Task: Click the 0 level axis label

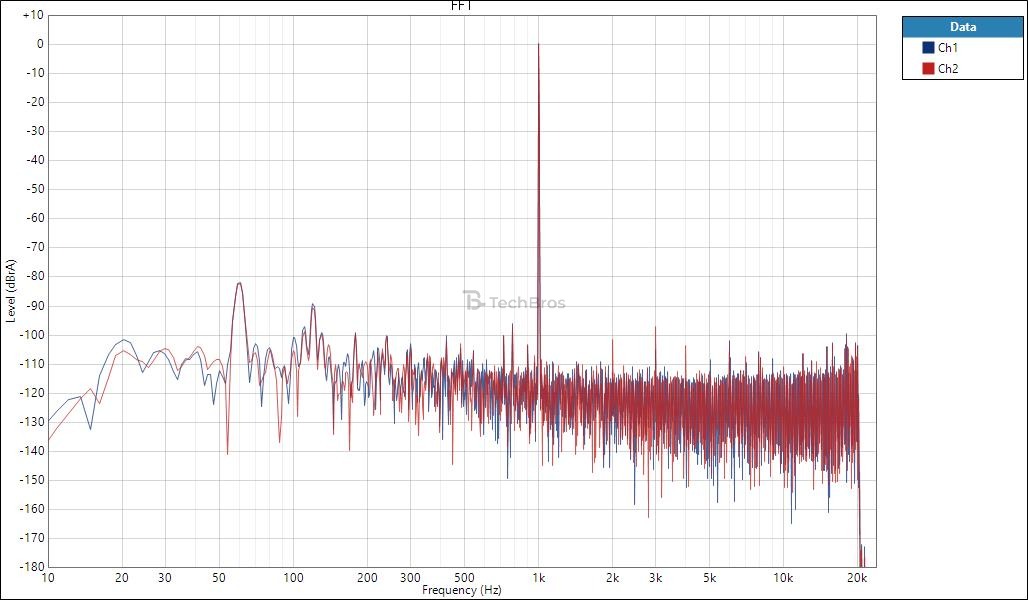Action: click(x=40, y=44)
